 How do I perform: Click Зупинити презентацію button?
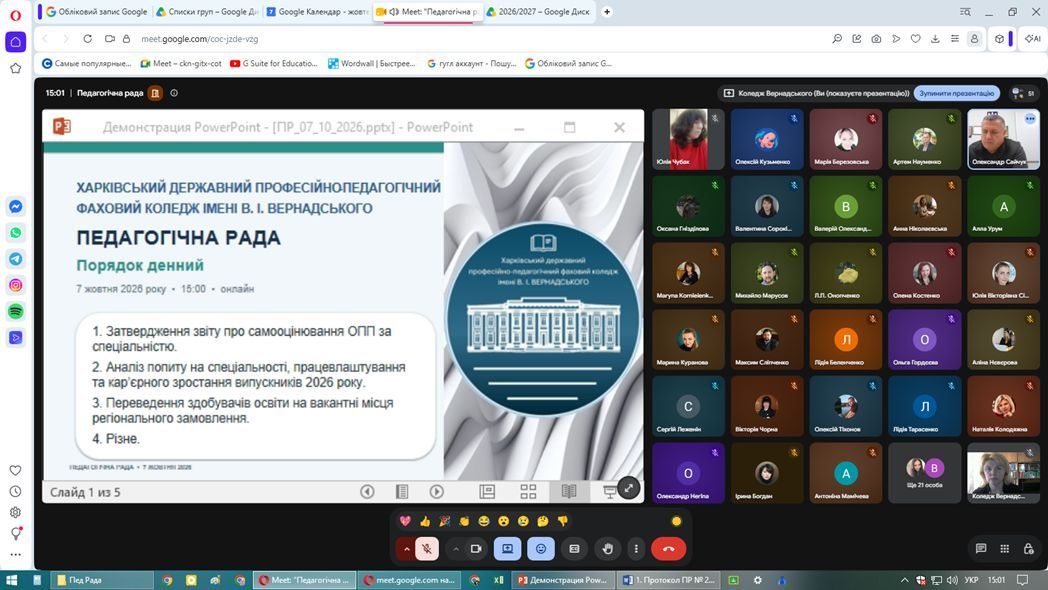pos(956,94)
